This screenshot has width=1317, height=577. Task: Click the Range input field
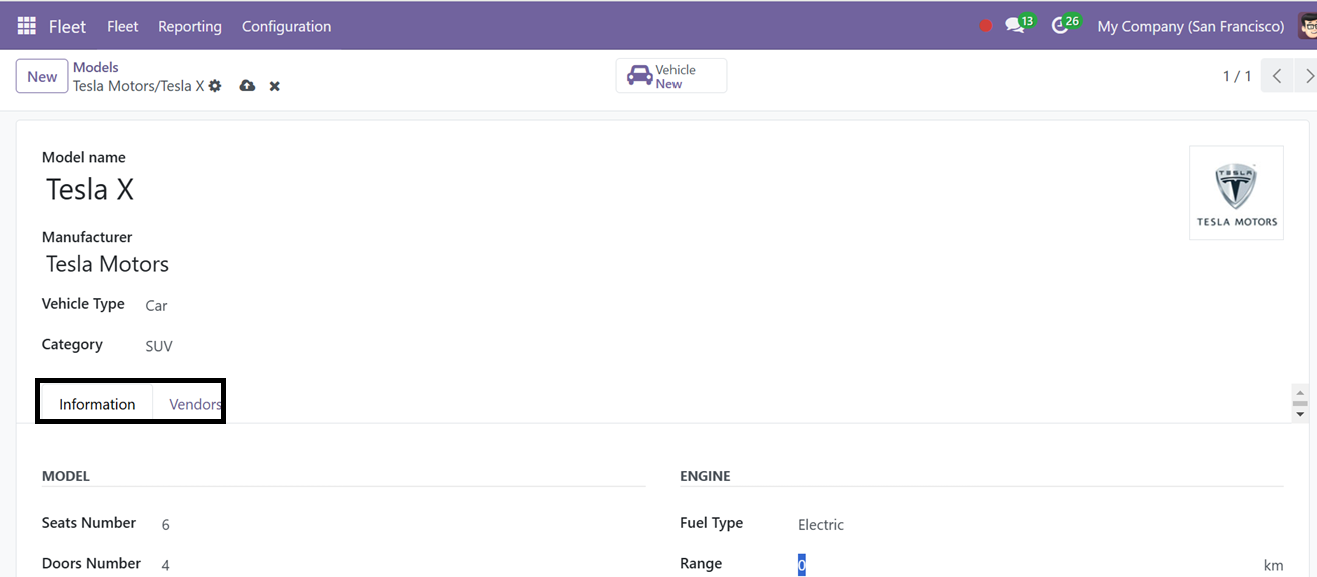click(1025, 565)
